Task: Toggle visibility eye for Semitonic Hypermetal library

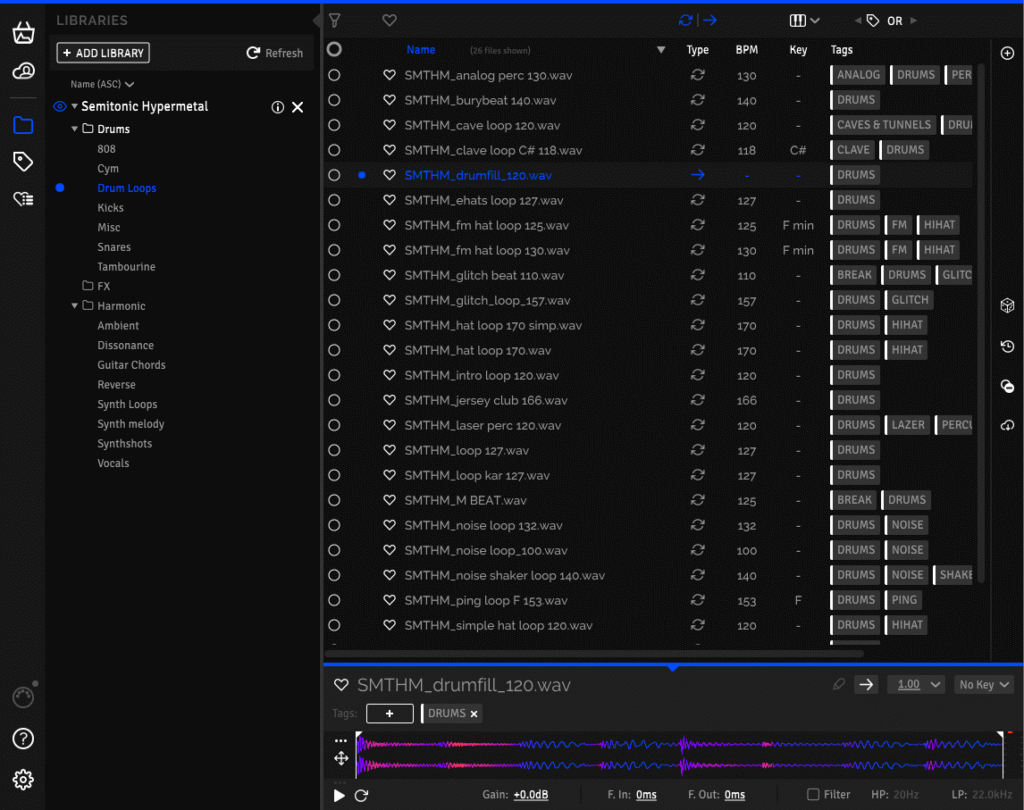Action: click(x=59, y=107)
